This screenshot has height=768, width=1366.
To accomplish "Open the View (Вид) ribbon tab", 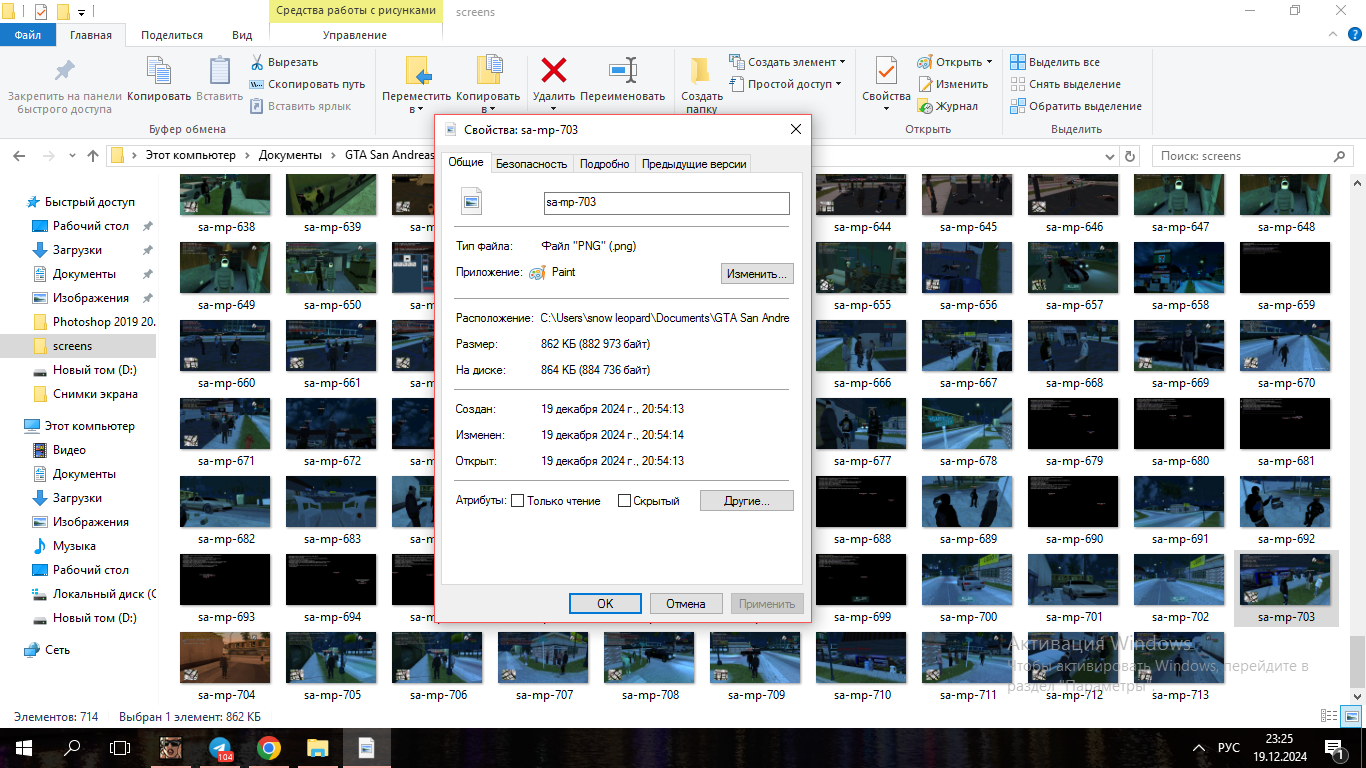I will [x=242, y=35].
